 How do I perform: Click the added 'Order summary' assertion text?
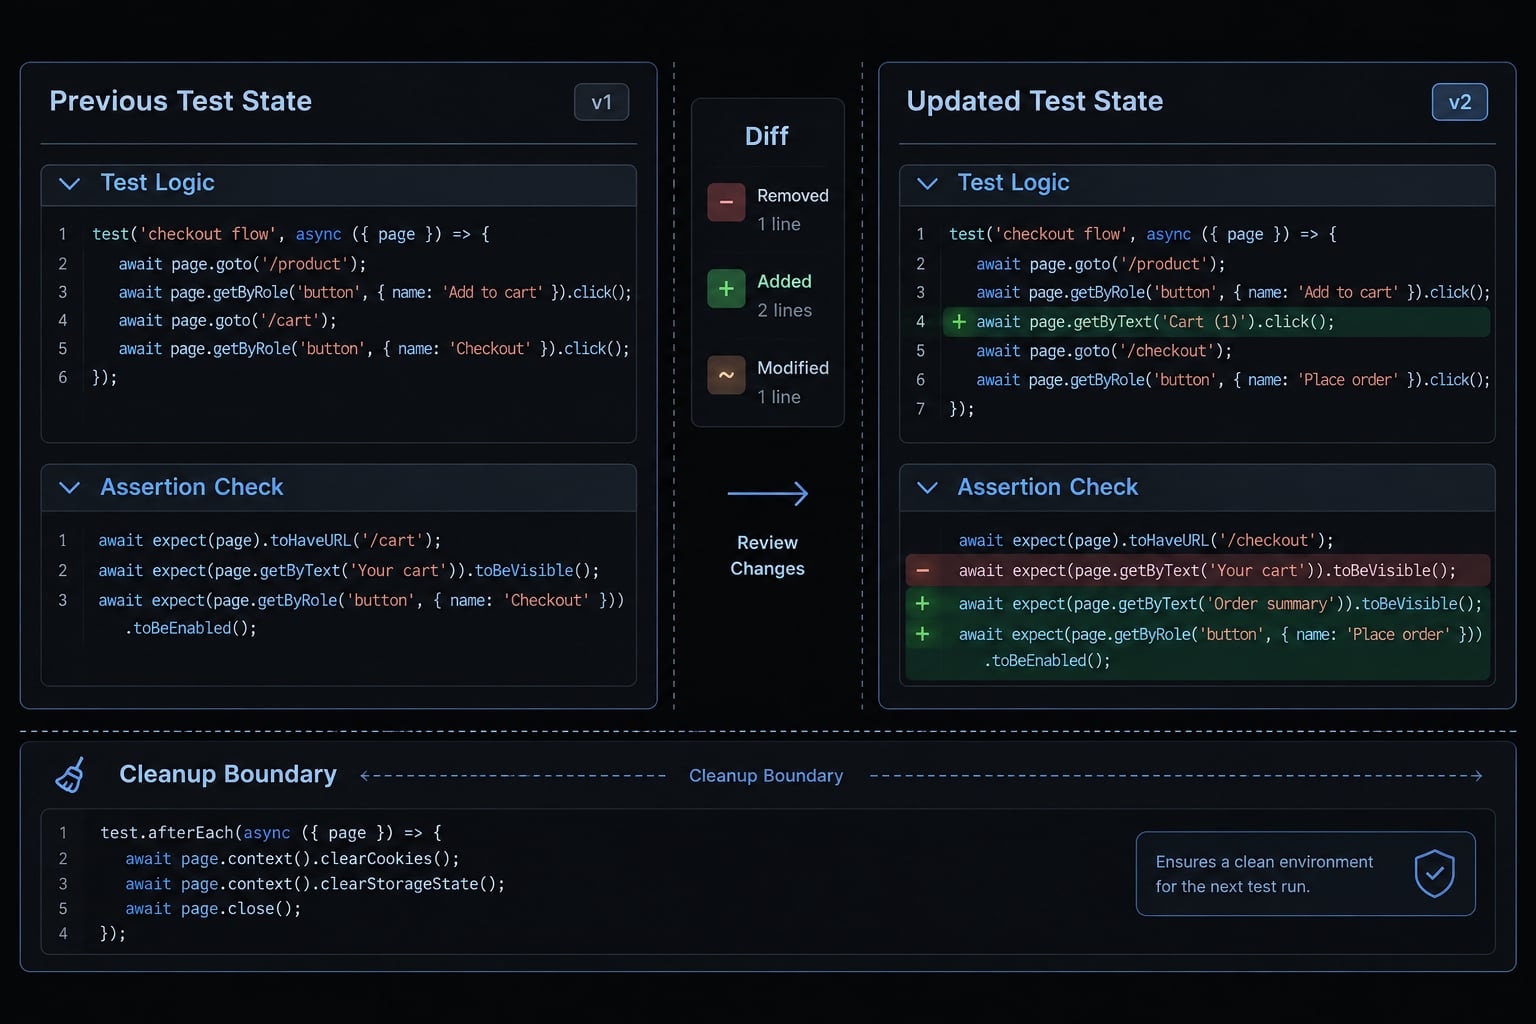pos(1220,603)
